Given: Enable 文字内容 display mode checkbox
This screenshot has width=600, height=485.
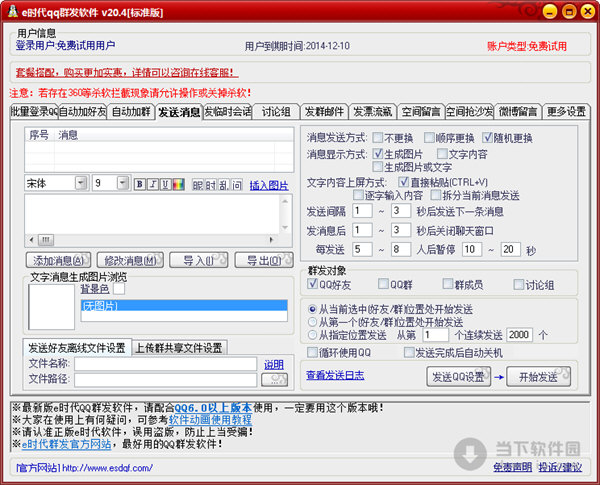Looking at the screenshot, I should (x=442, y=154).
